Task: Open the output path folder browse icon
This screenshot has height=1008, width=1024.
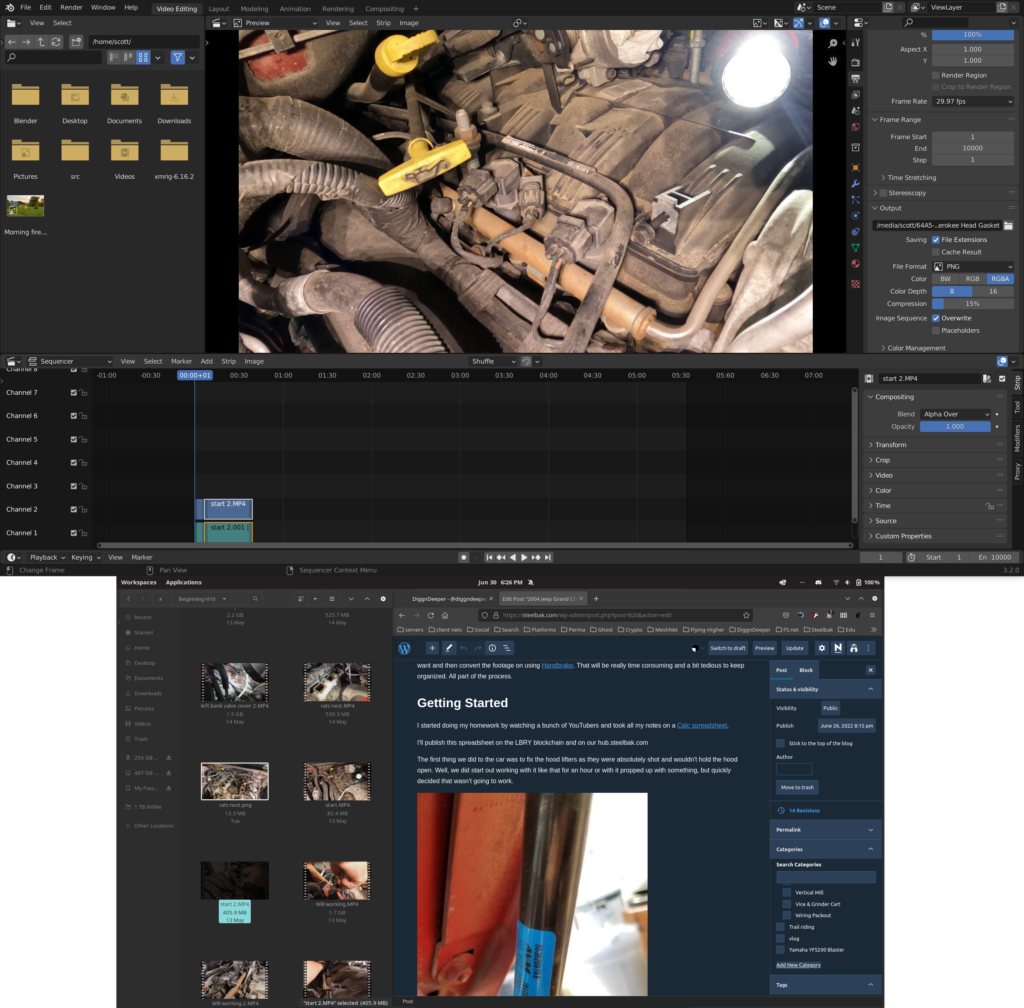Action: [1008, 225]
